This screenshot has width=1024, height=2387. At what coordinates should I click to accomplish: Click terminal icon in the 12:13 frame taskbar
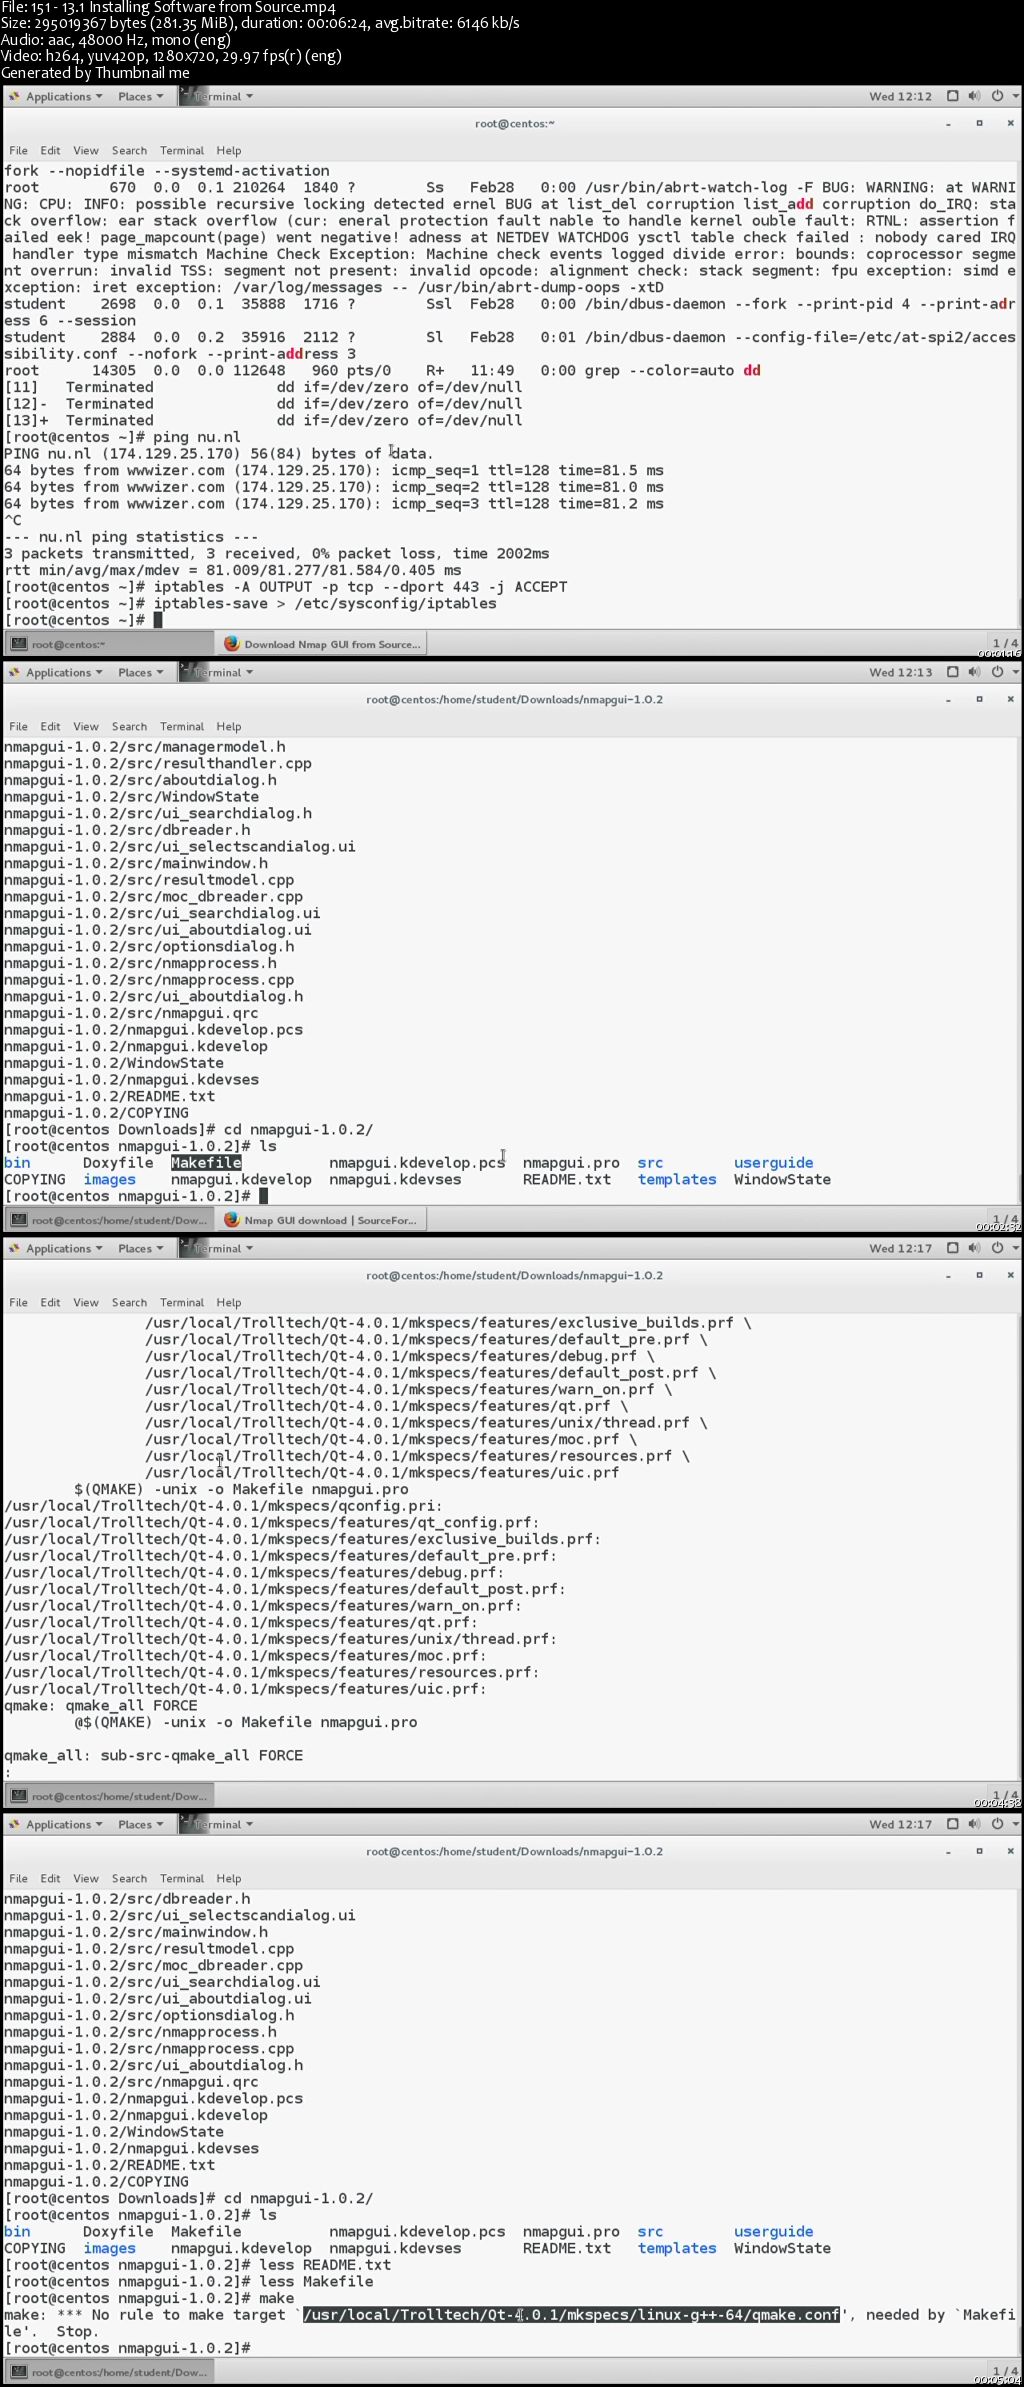coord(19,1220)
